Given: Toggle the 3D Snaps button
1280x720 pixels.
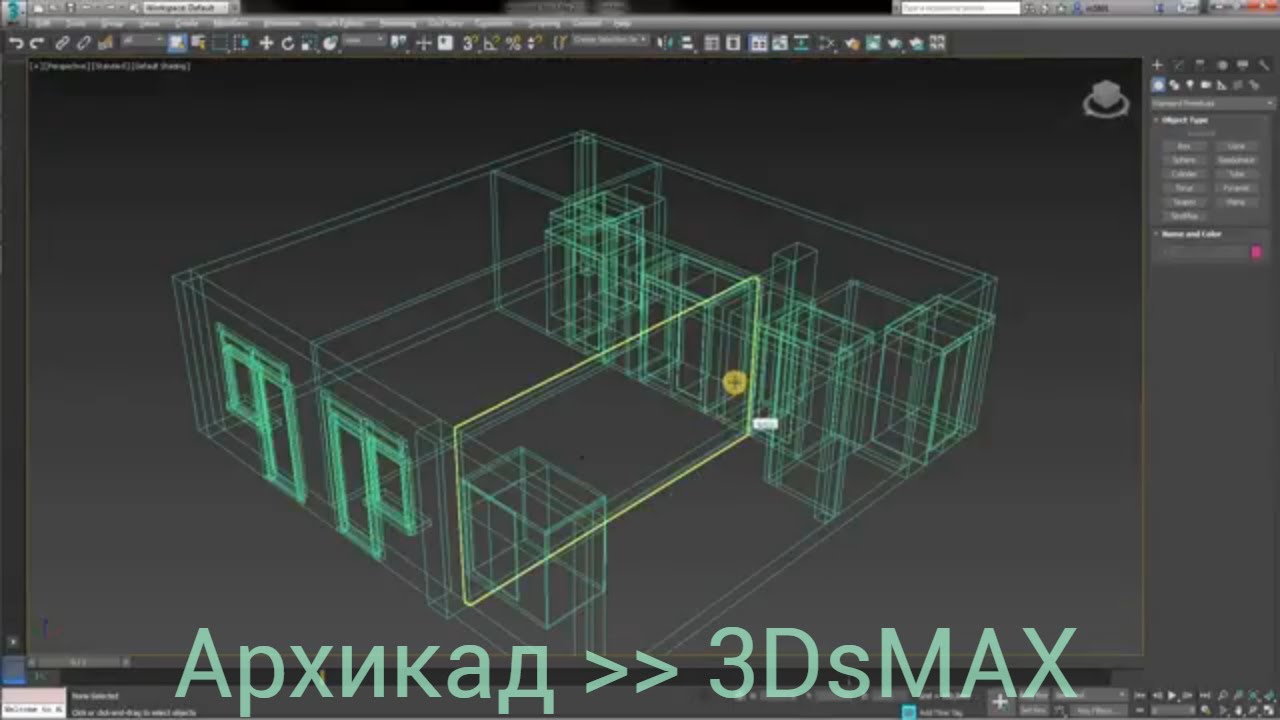Looking at the screenshot, I should (x=470, y=43).
